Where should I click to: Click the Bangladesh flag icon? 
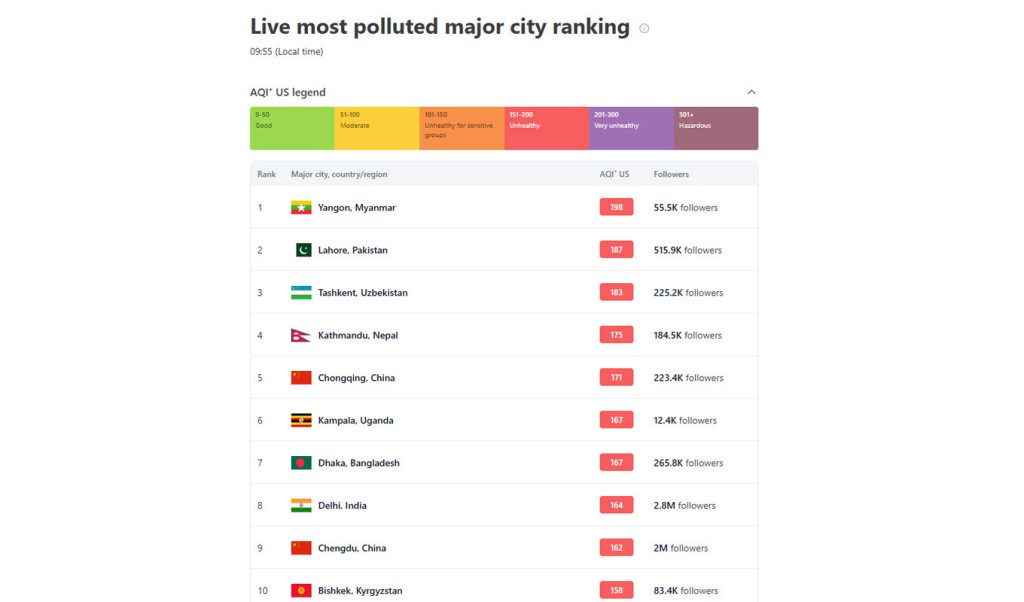tap(301, 463)
